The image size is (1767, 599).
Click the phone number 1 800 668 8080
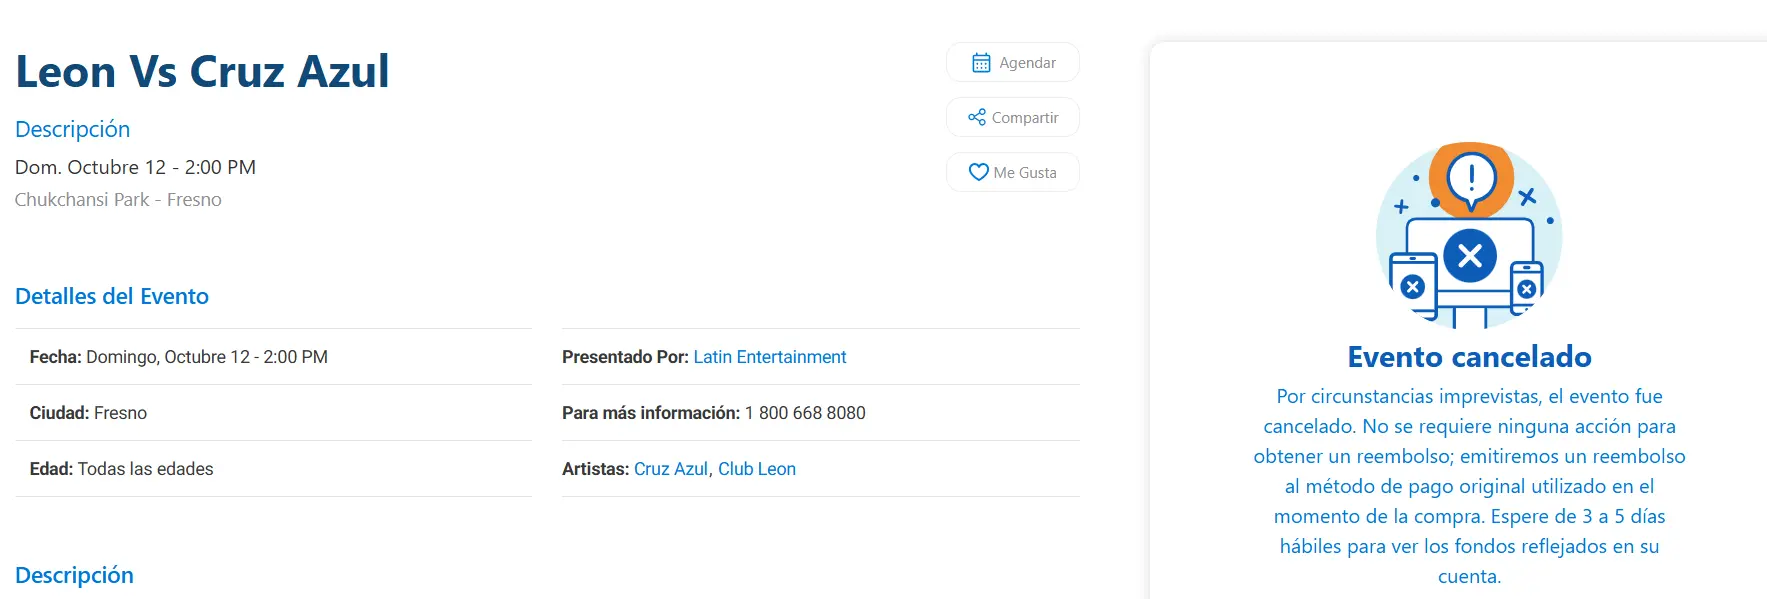(804, 413)
